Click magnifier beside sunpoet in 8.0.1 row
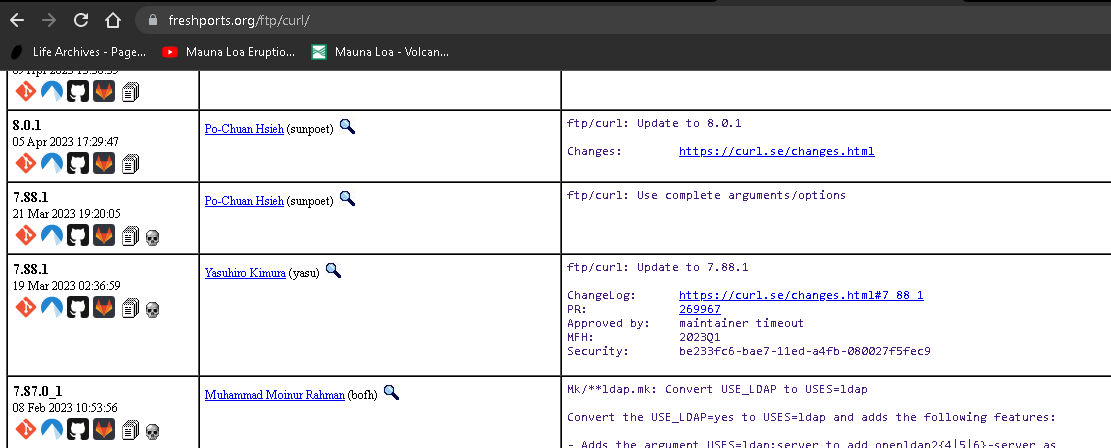 click(347, 126)
